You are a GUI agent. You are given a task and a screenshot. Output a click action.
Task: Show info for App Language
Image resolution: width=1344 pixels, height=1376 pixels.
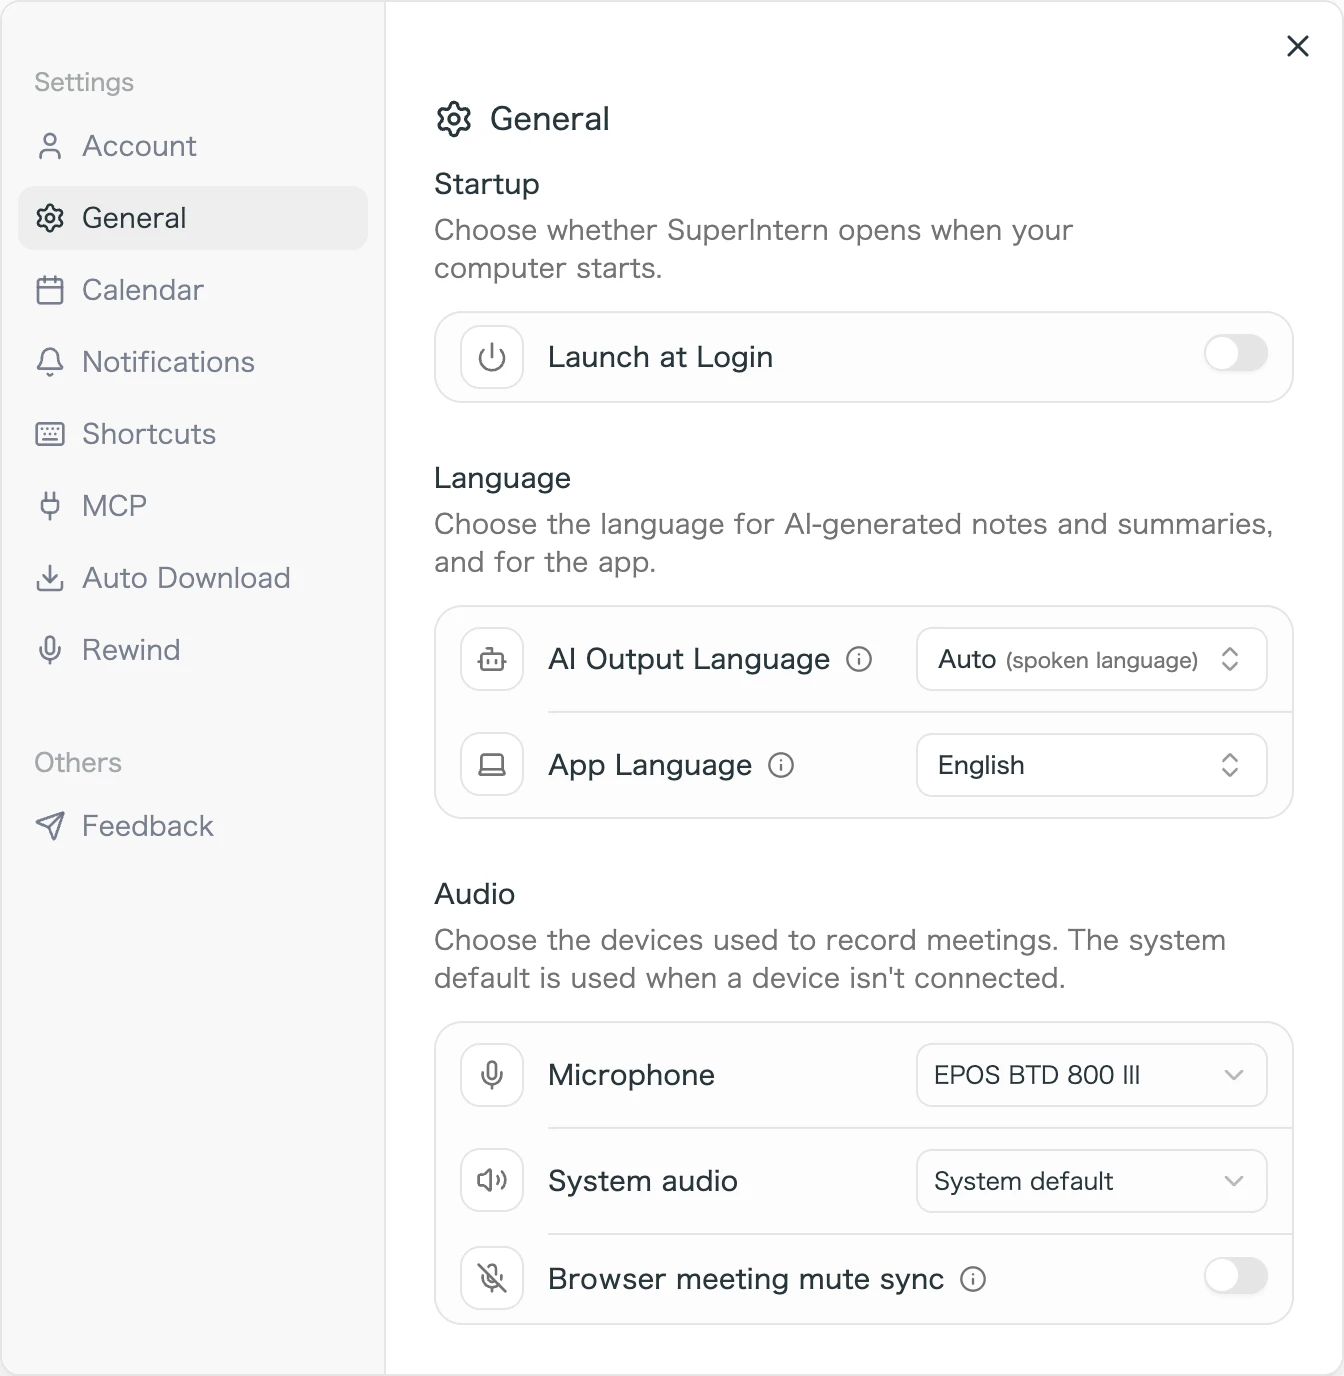781,765
